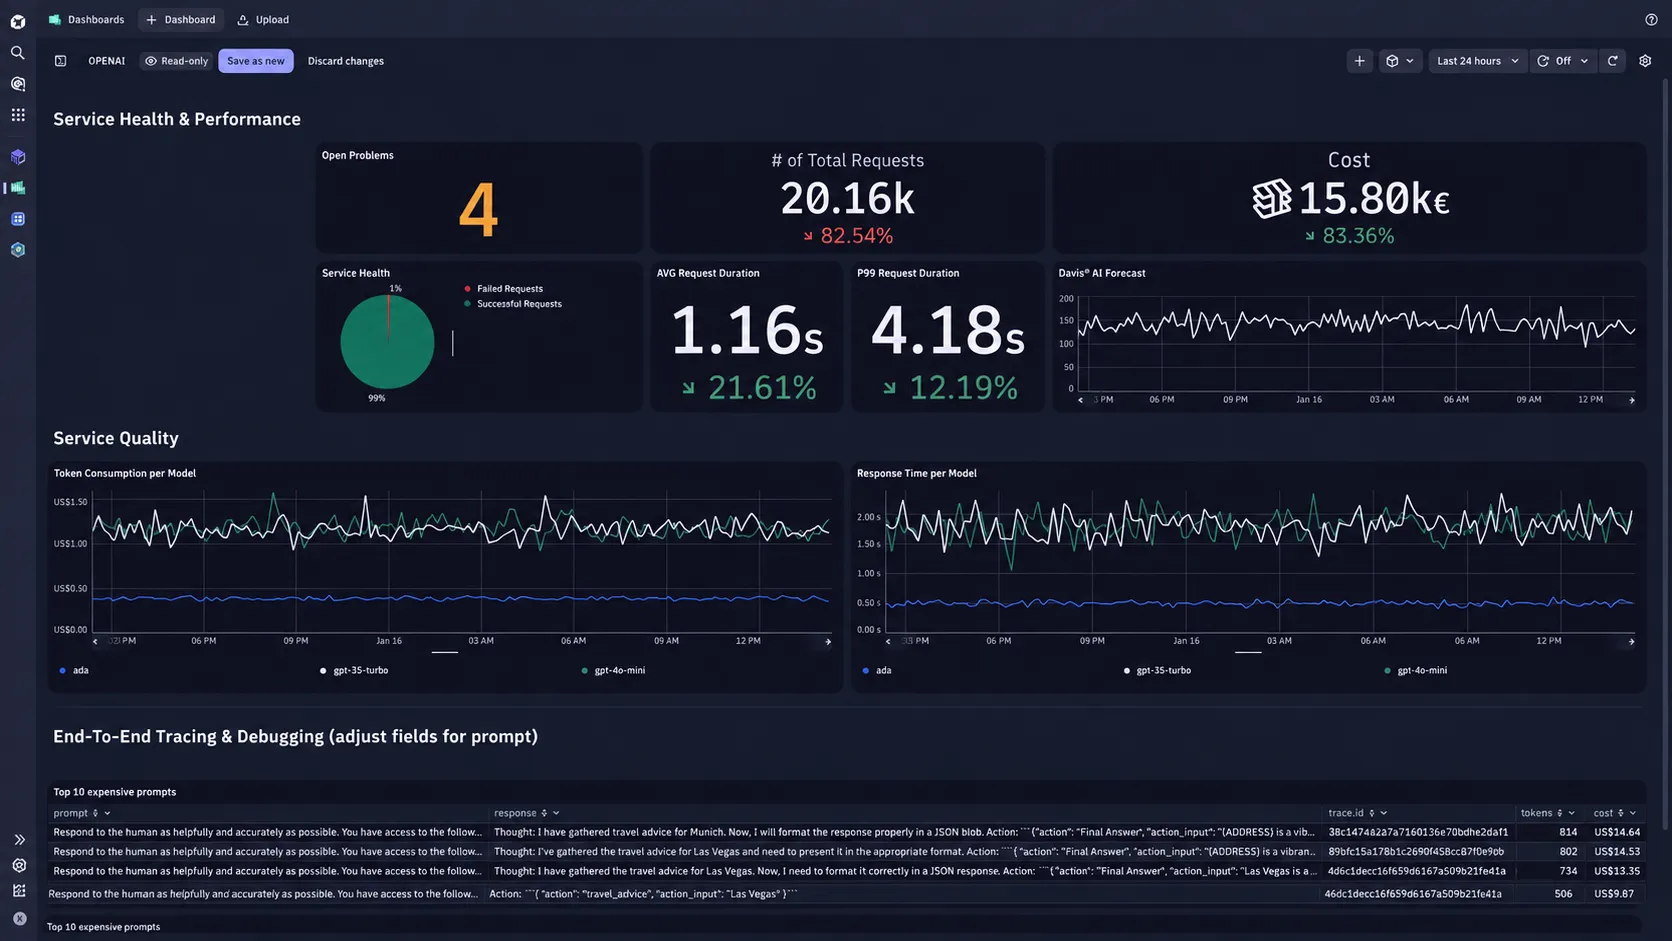The image size is (1672, 941).
Task: Open the Davis CoPilot sidebar icon
Action: (18, 84)
